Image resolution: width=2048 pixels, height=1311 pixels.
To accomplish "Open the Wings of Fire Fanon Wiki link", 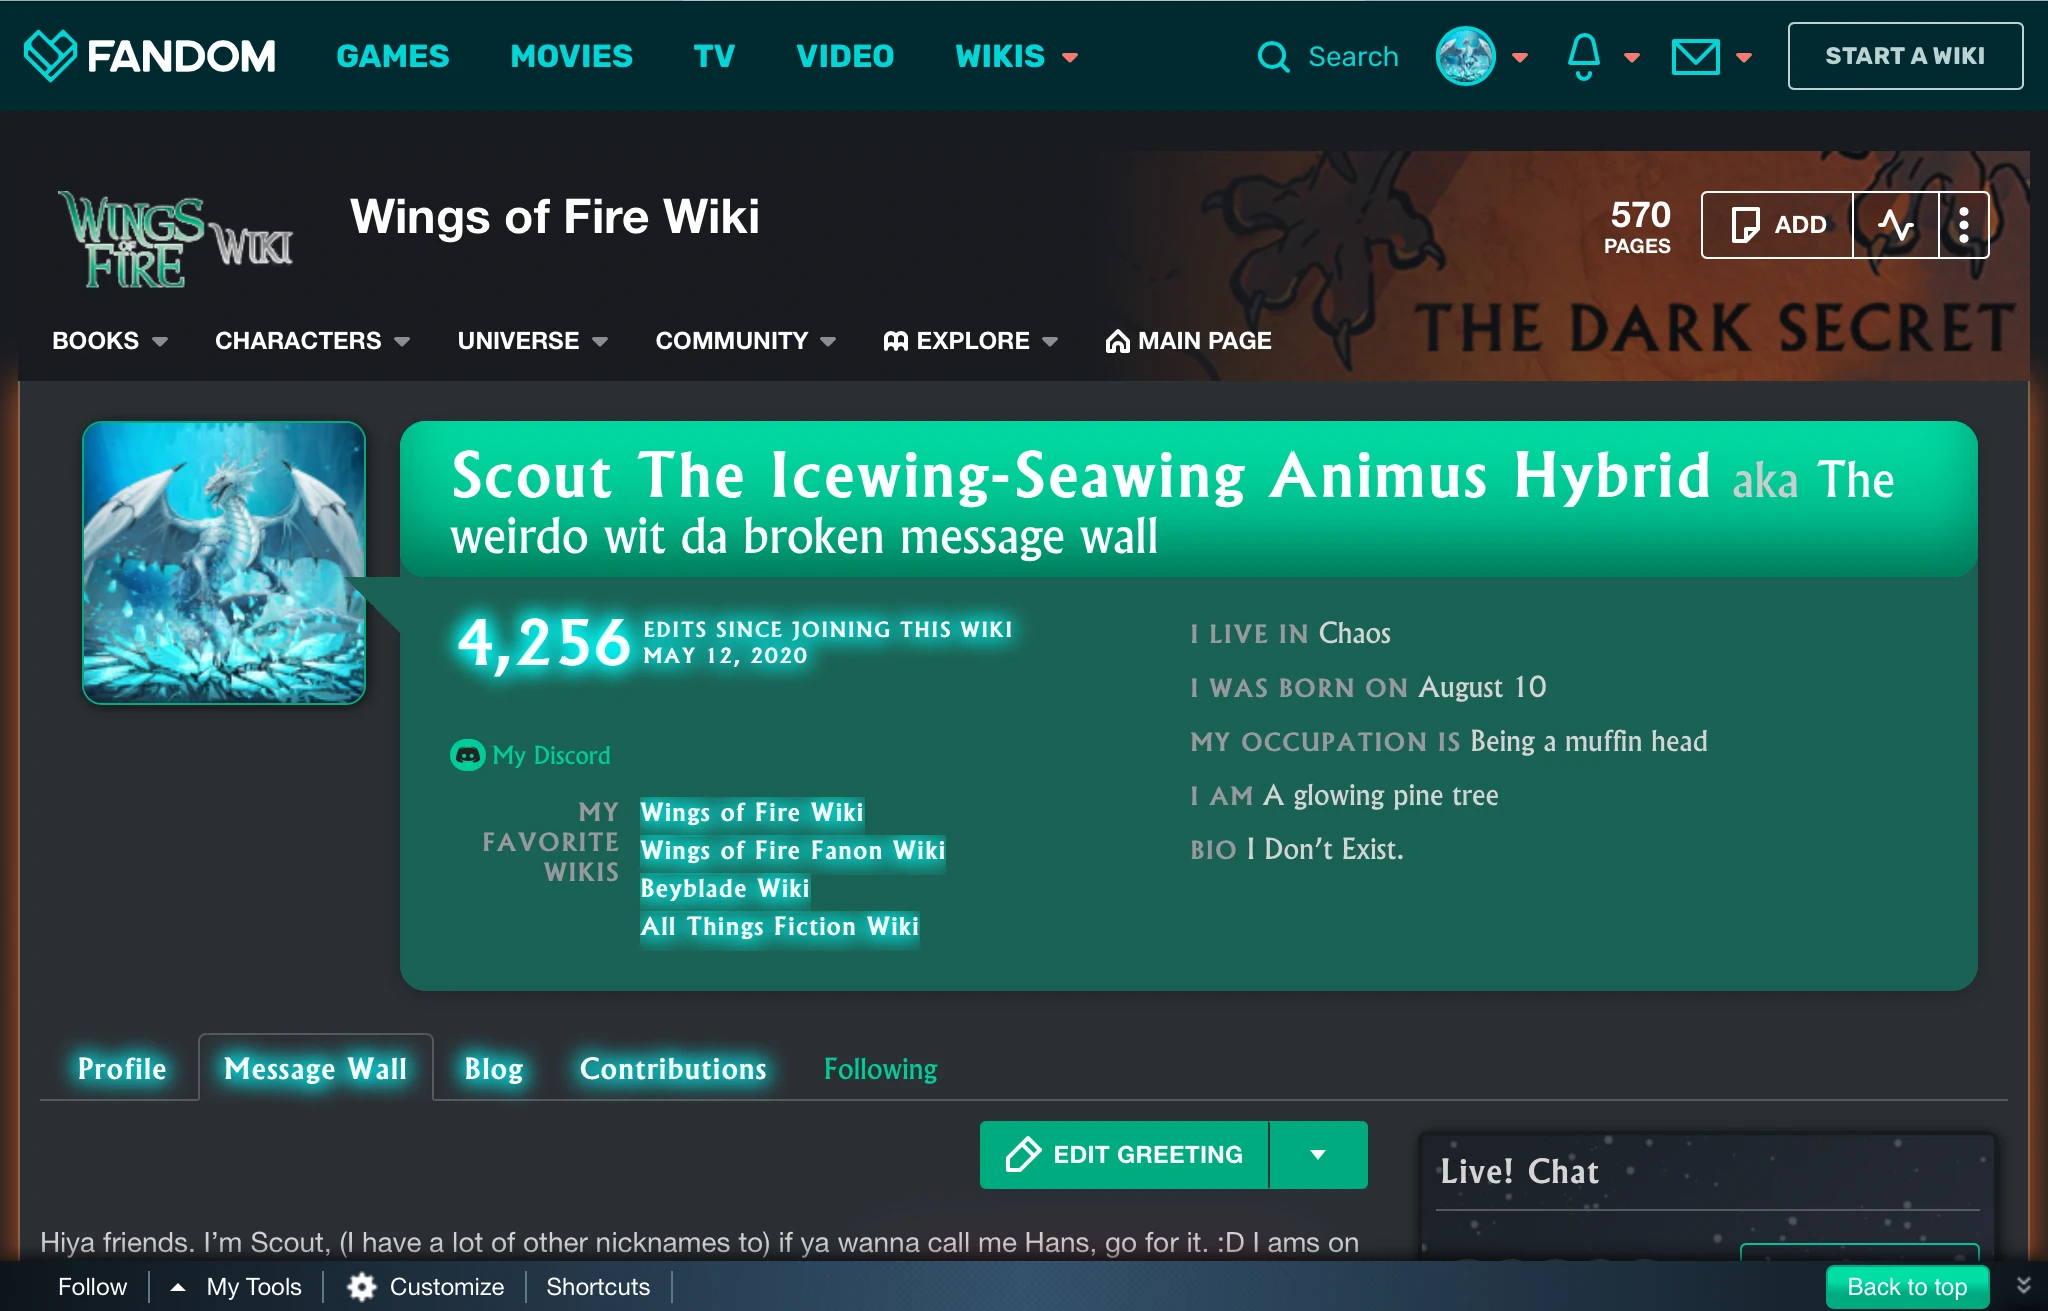I will [x=792, y=850].
